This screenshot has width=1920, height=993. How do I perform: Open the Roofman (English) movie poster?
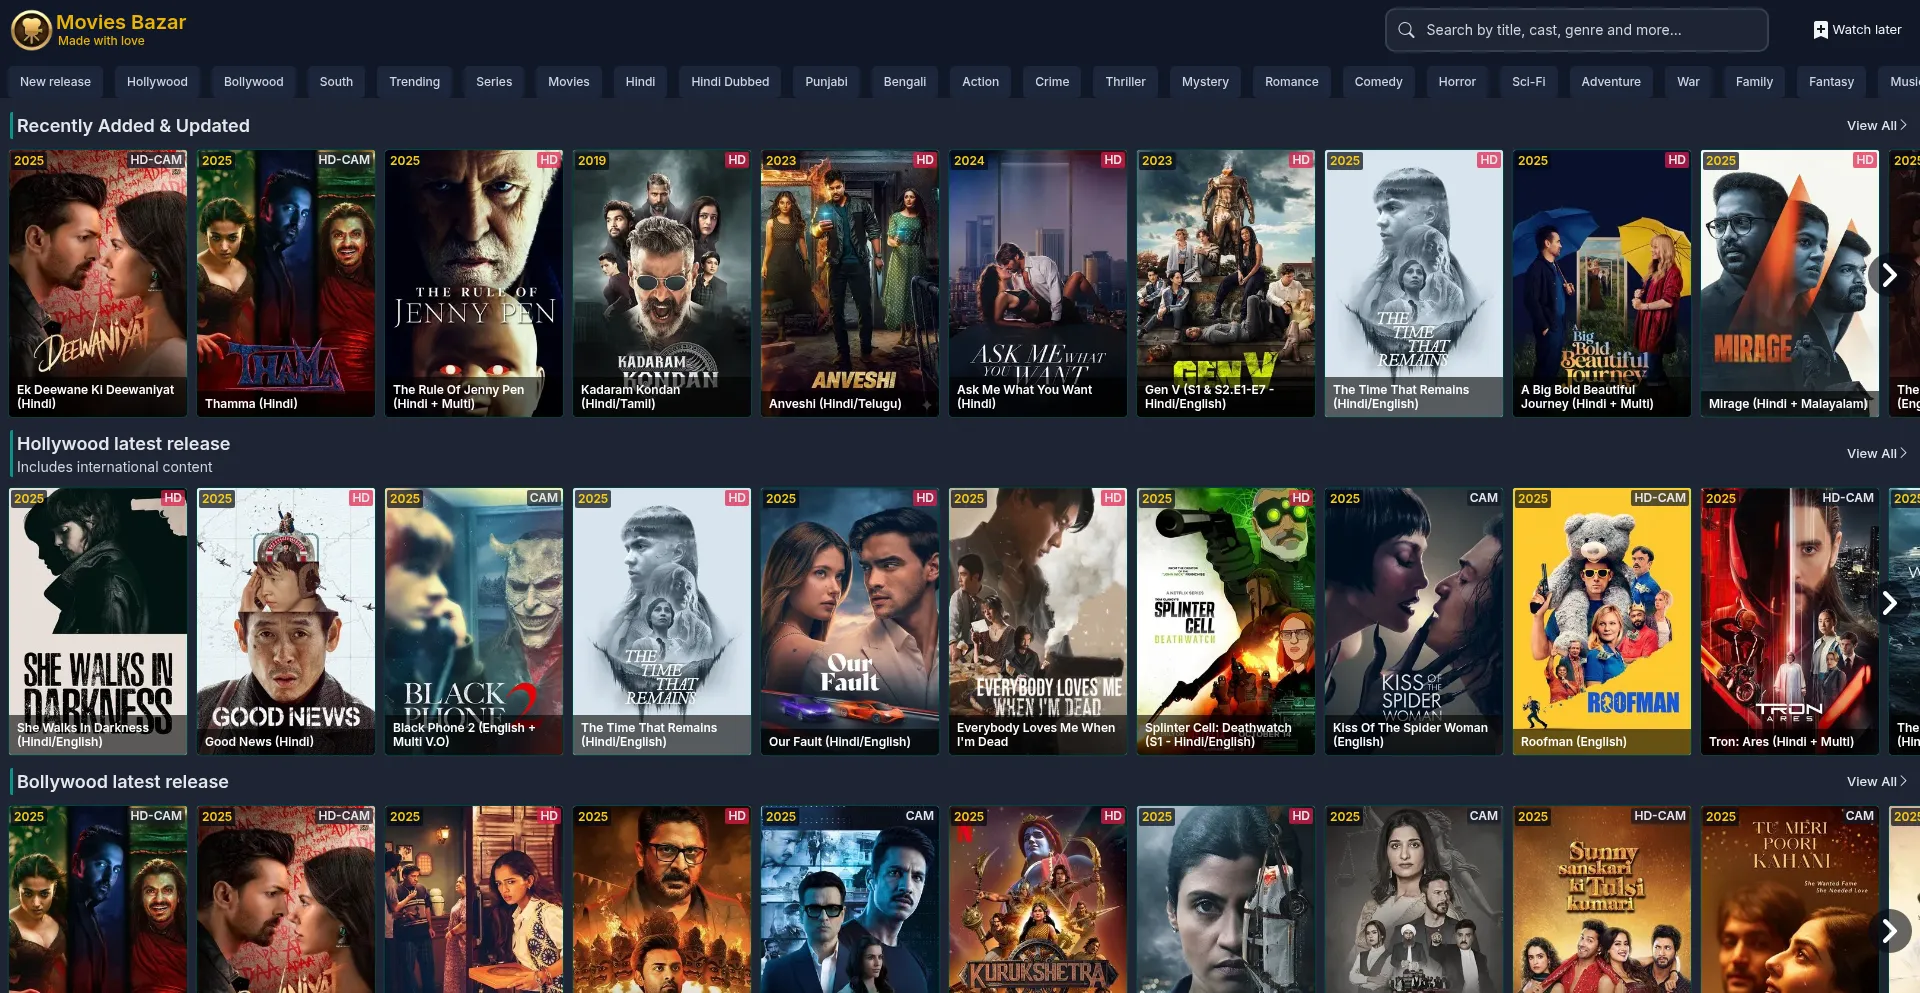[x=1601, y=620]
